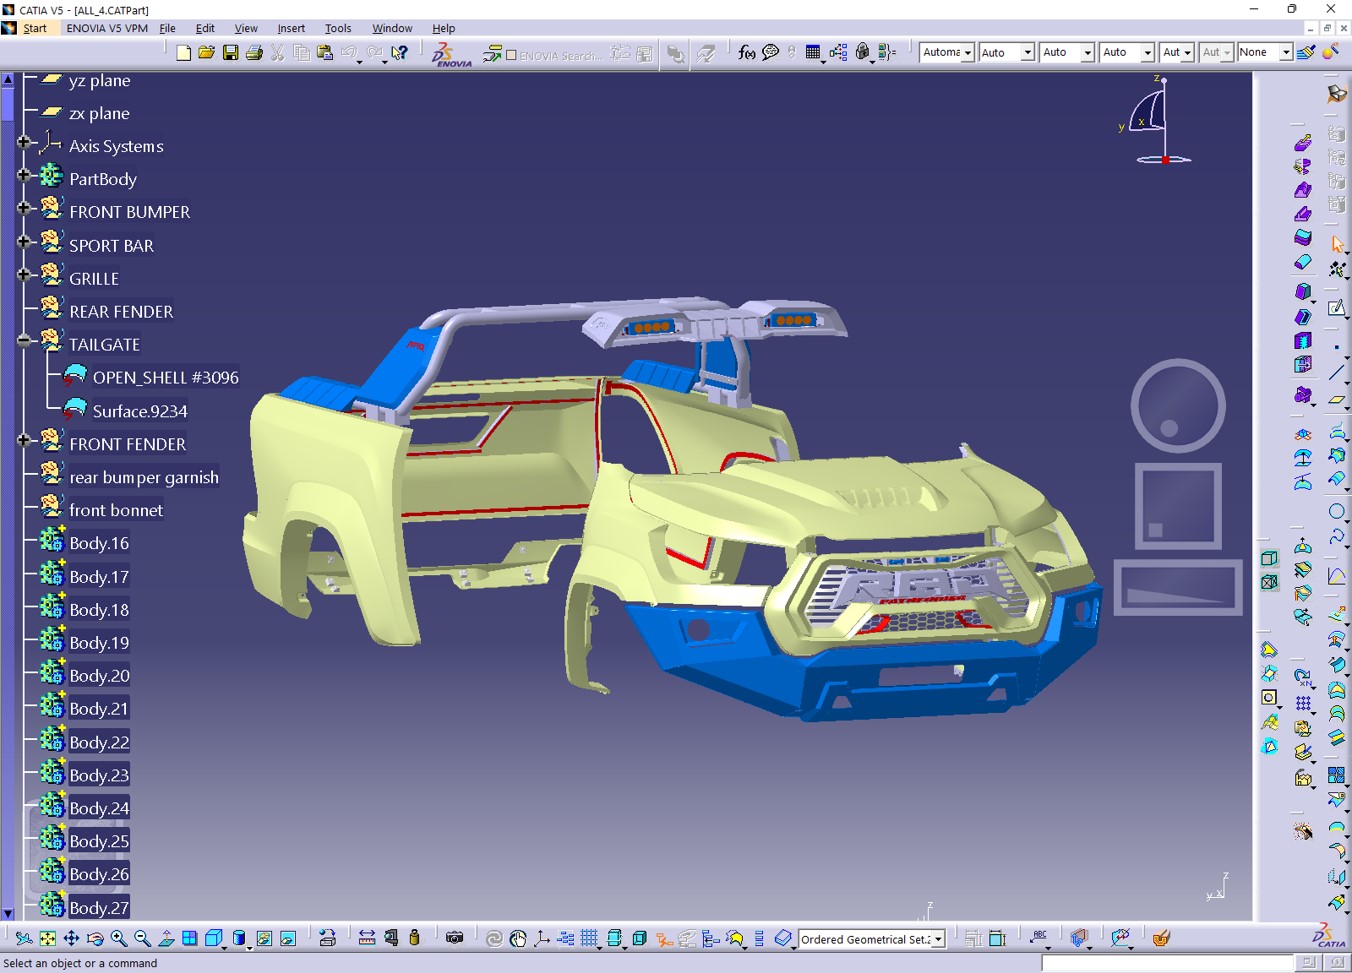Image resolution: width=1352 pixels, height=973 pixels.
Task: Open the Tools menu
Action: pyautogui.click(x=338, y=28)
